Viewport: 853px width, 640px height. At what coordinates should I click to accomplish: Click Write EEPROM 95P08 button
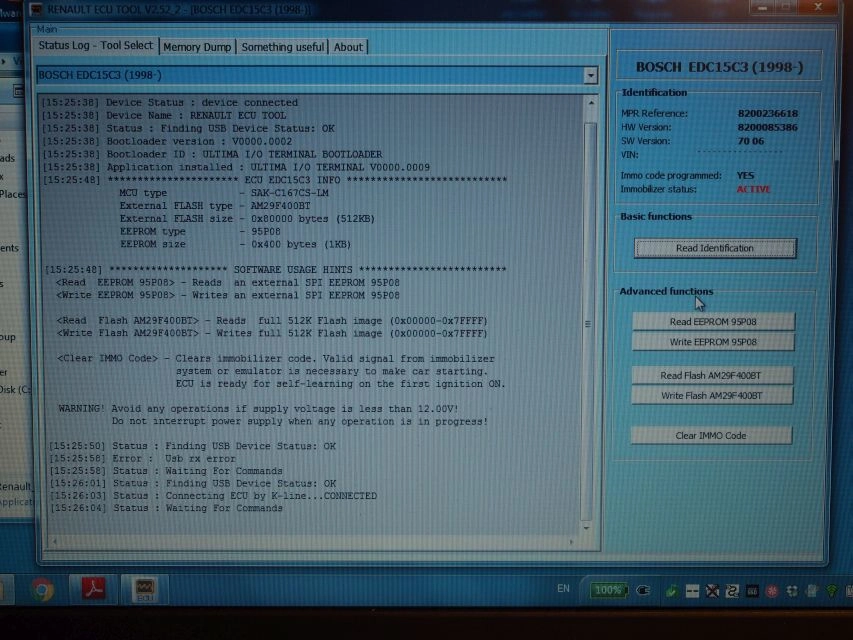tap(713, 342)
